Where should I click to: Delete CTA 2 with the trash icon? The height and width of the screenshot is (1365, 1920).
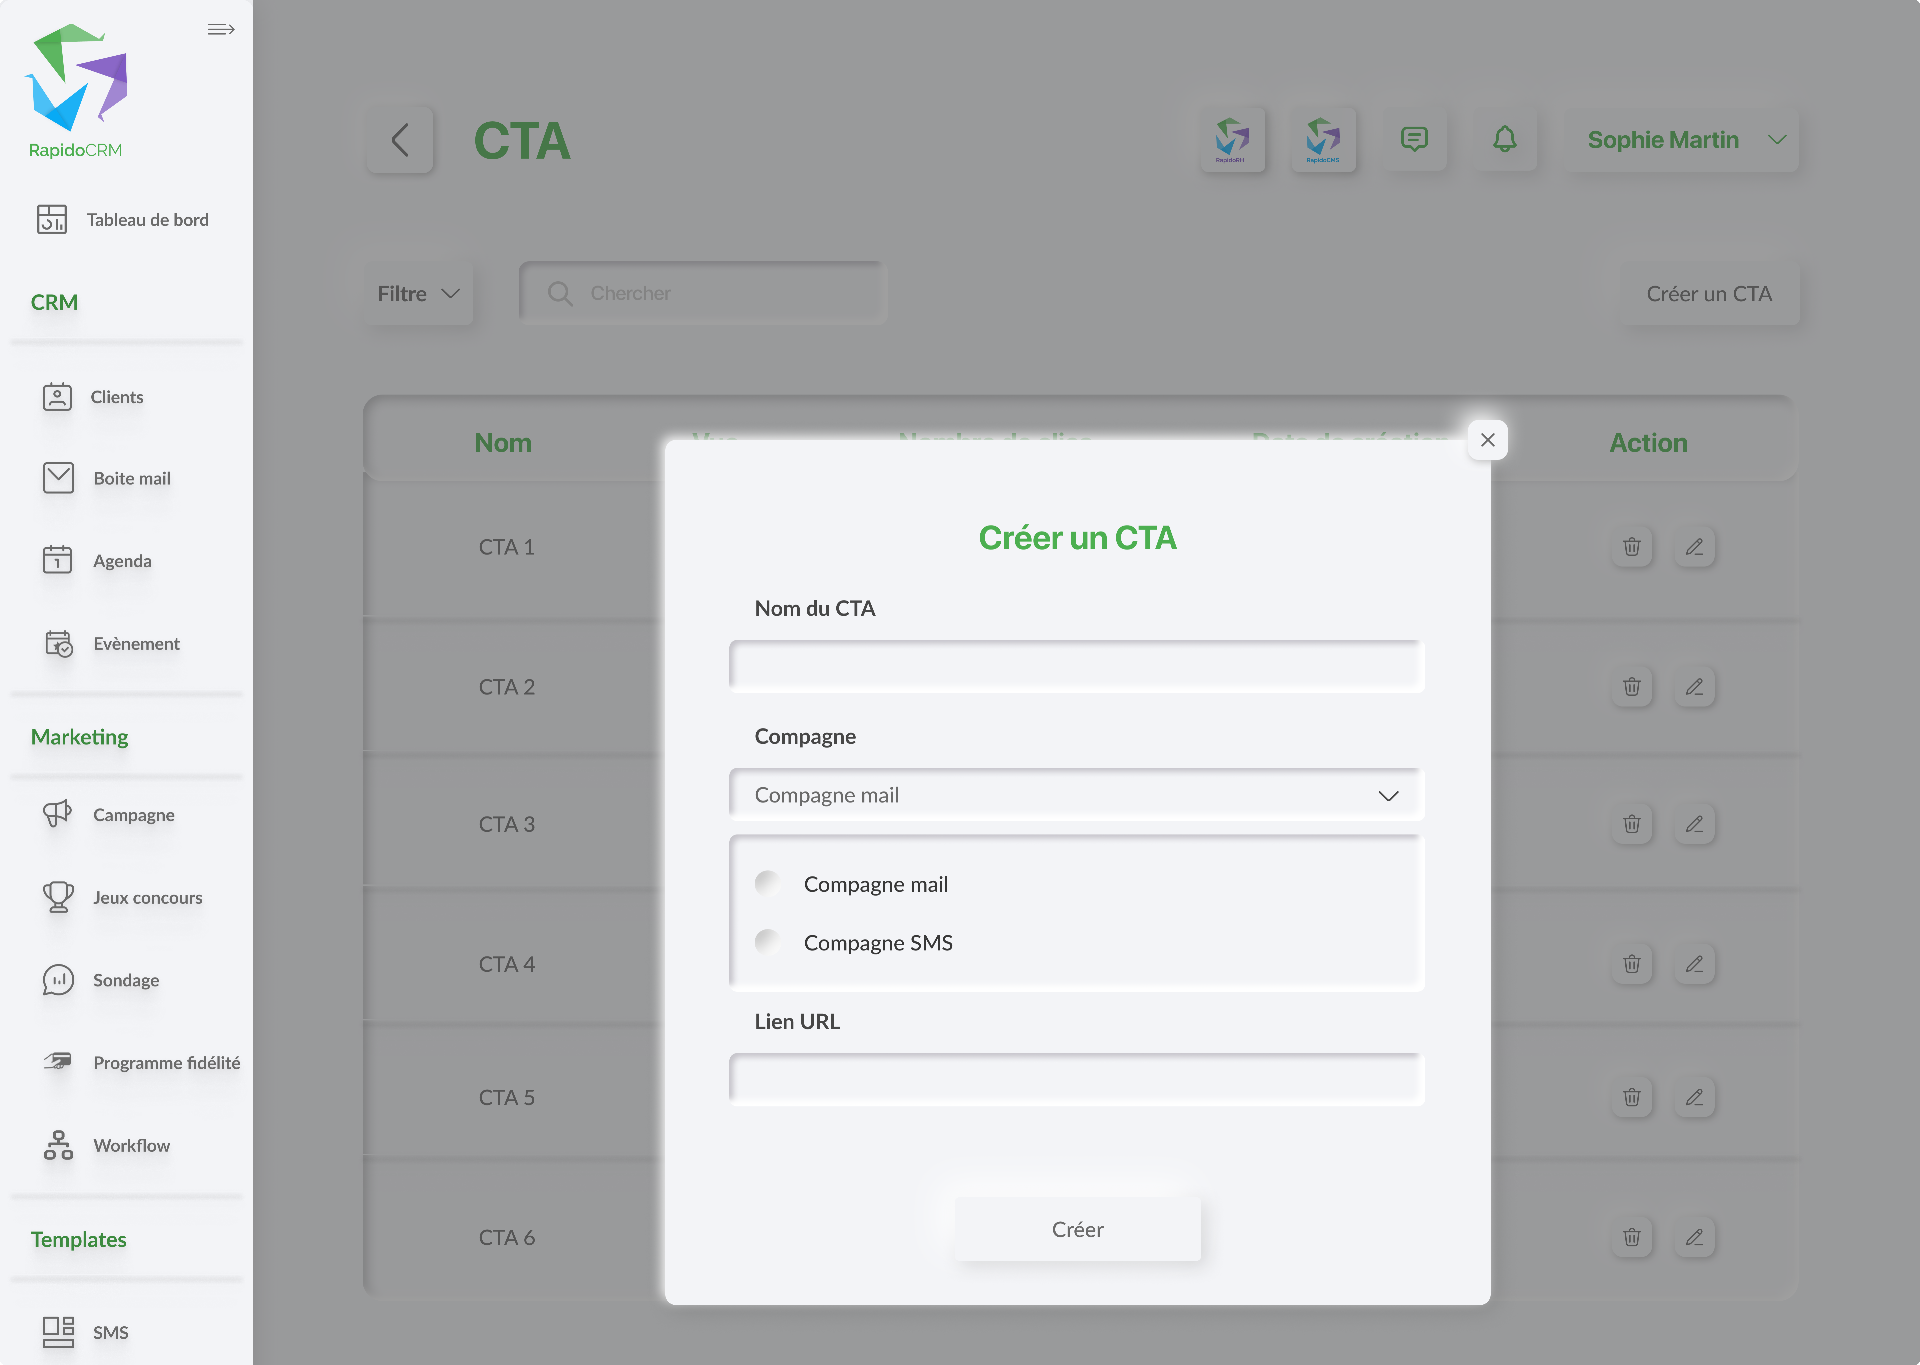click(1632, 687)
